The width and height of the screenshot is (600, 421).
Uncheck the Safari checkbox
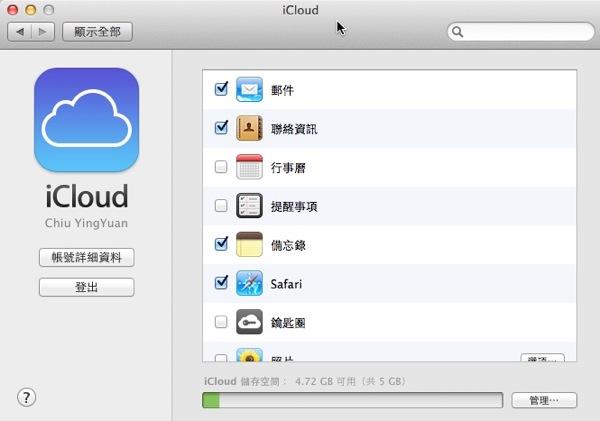(221, 282)
